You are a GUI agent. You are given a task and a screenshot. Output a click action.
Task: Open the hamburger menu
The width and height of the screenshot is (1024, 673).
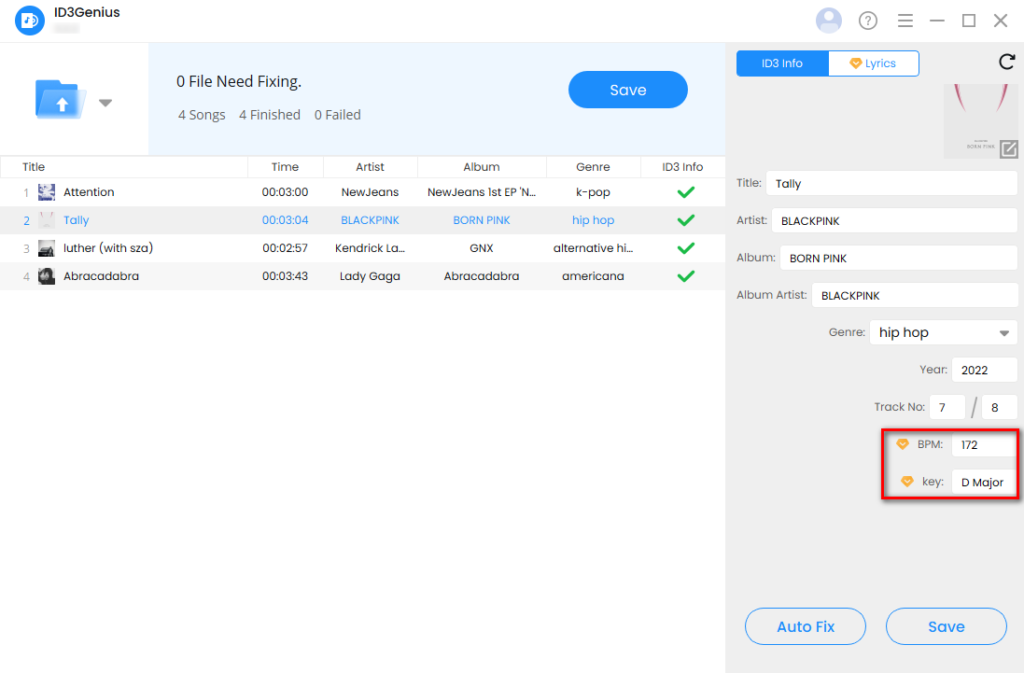[x=905, y=20]
